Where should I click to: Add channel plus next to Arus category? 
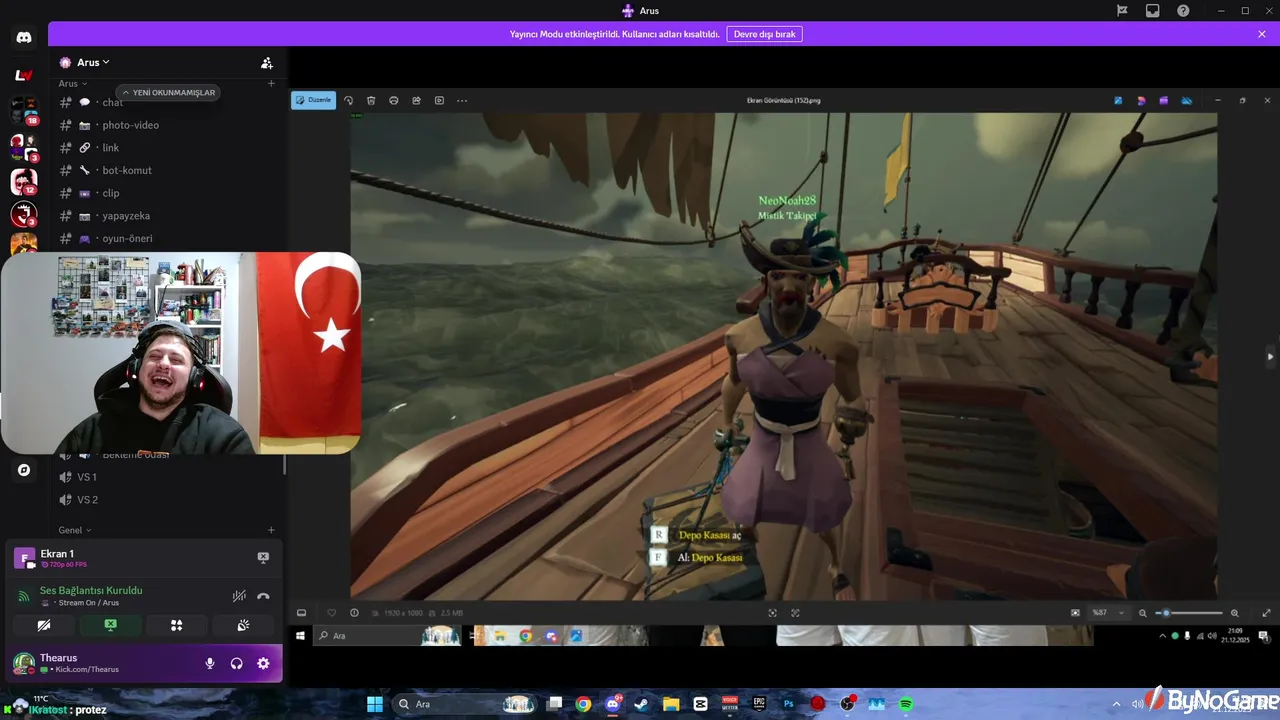point(271,83)
